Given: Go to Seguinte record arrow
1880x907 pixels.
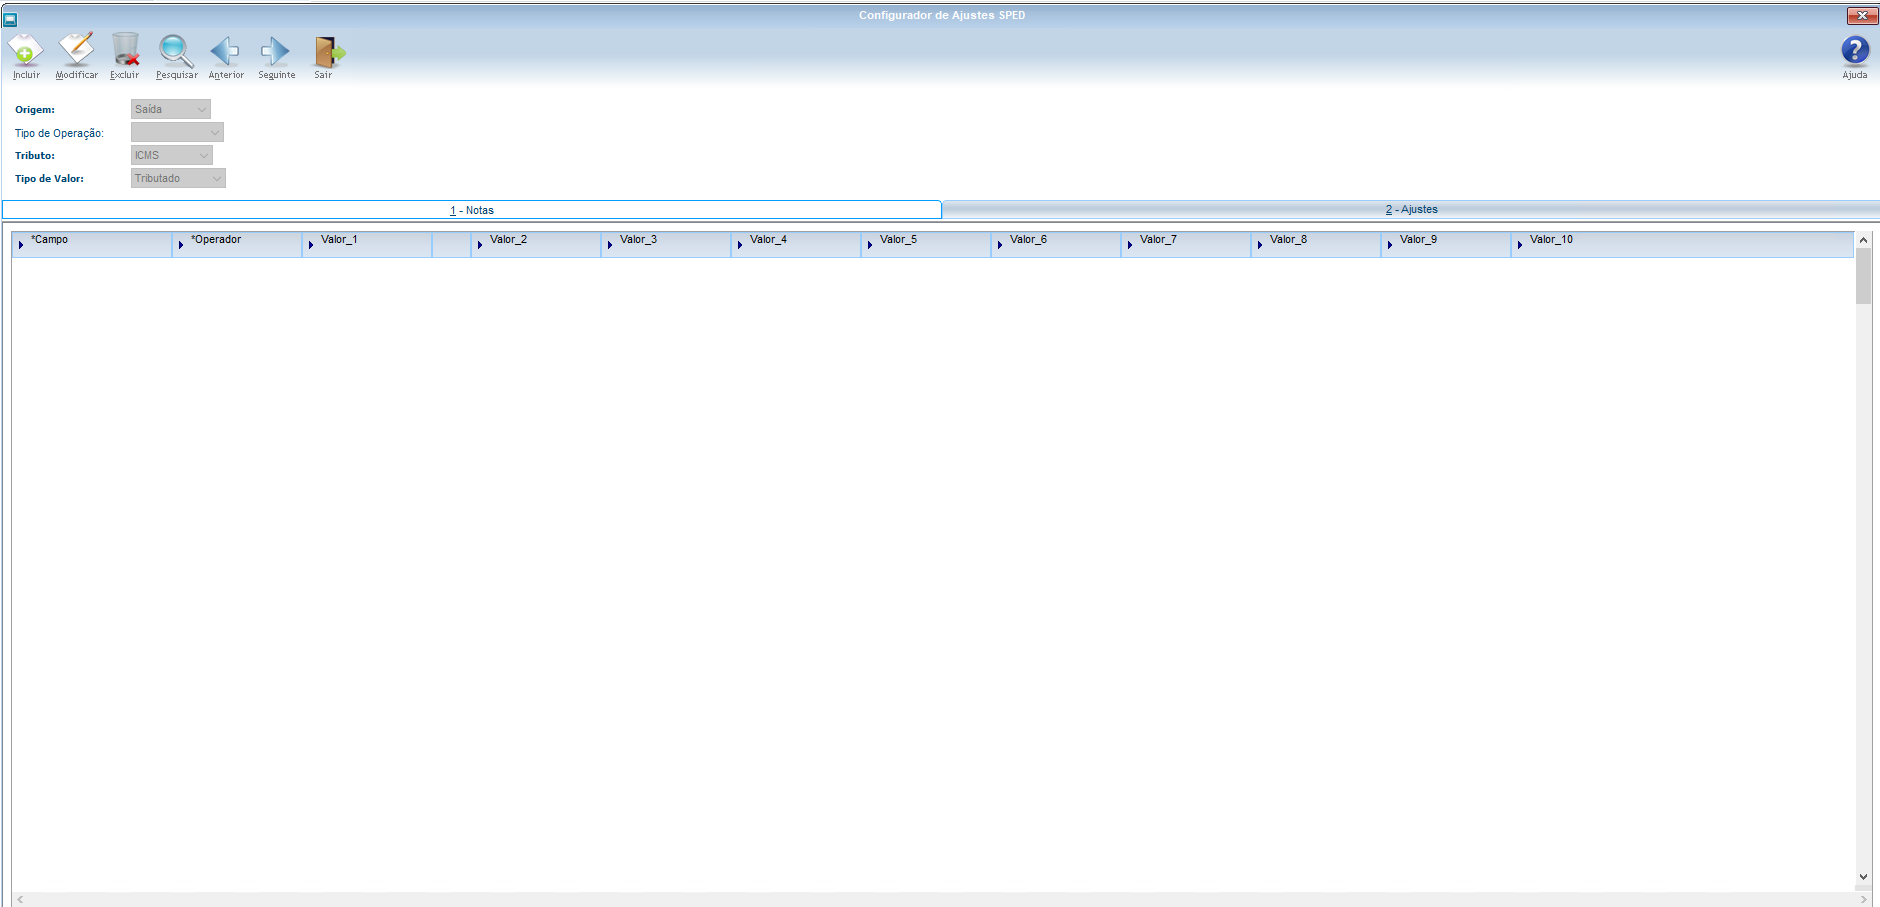Looking at the screenshot, I should click(x=275, y=50).
